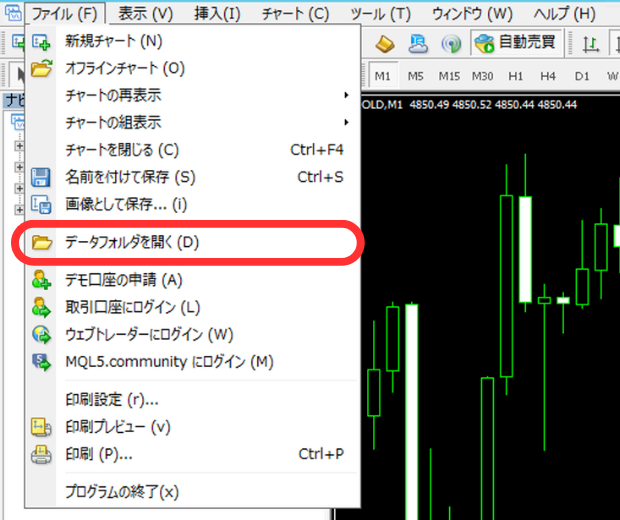Click the Web Trader login globe icon

(x=41, y=335)
